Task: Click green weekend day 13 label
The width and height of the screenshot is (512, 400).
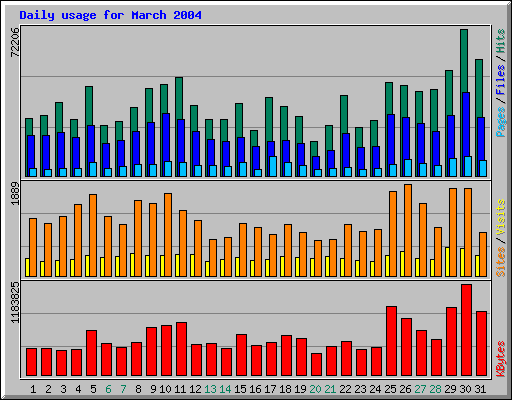Action: click(210, 389)
